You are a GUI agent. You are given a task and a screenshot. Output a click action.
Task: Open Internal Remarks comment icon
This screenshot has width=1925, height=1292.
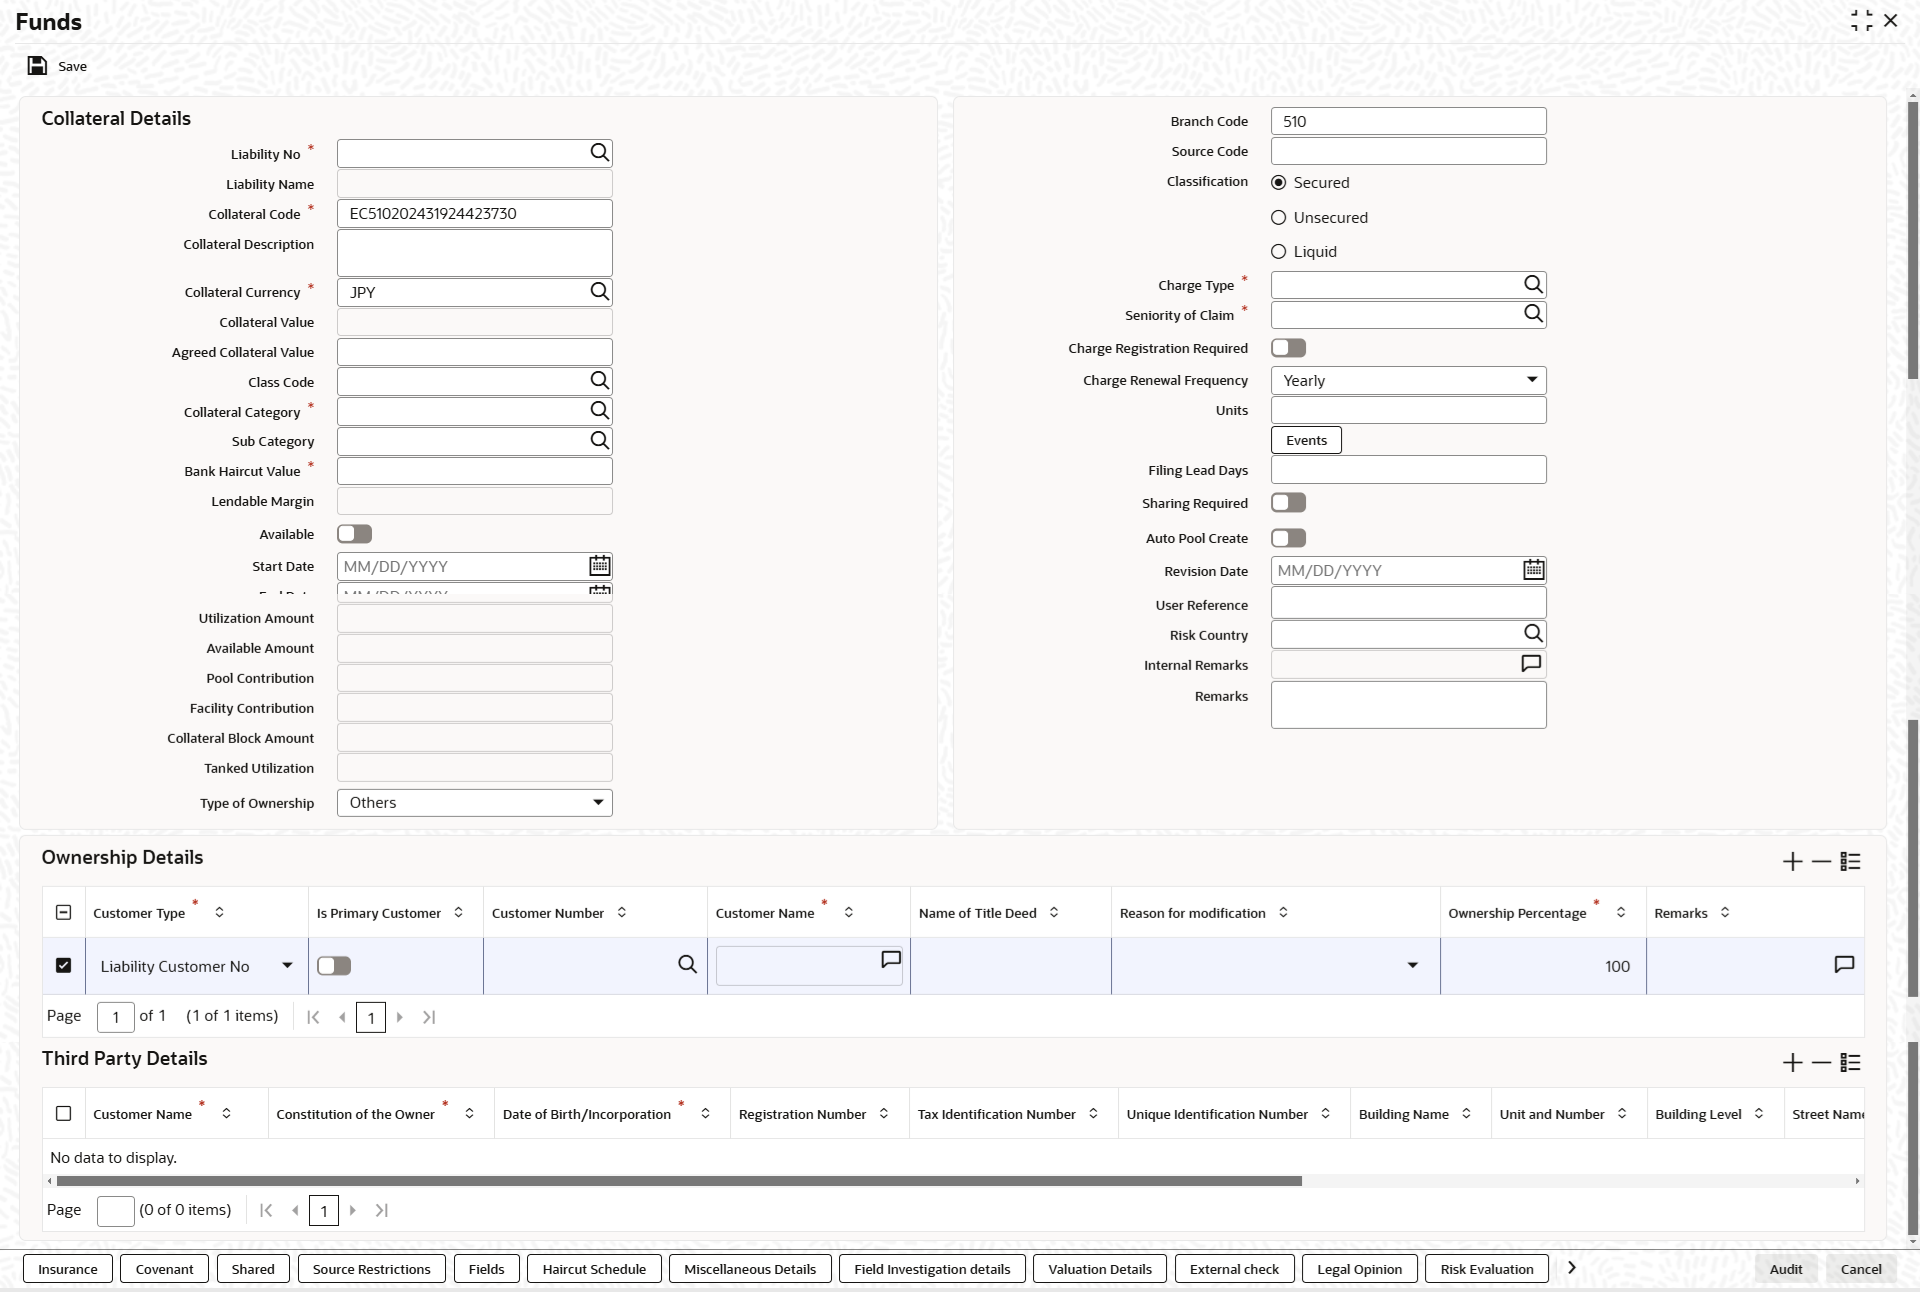1531,664
